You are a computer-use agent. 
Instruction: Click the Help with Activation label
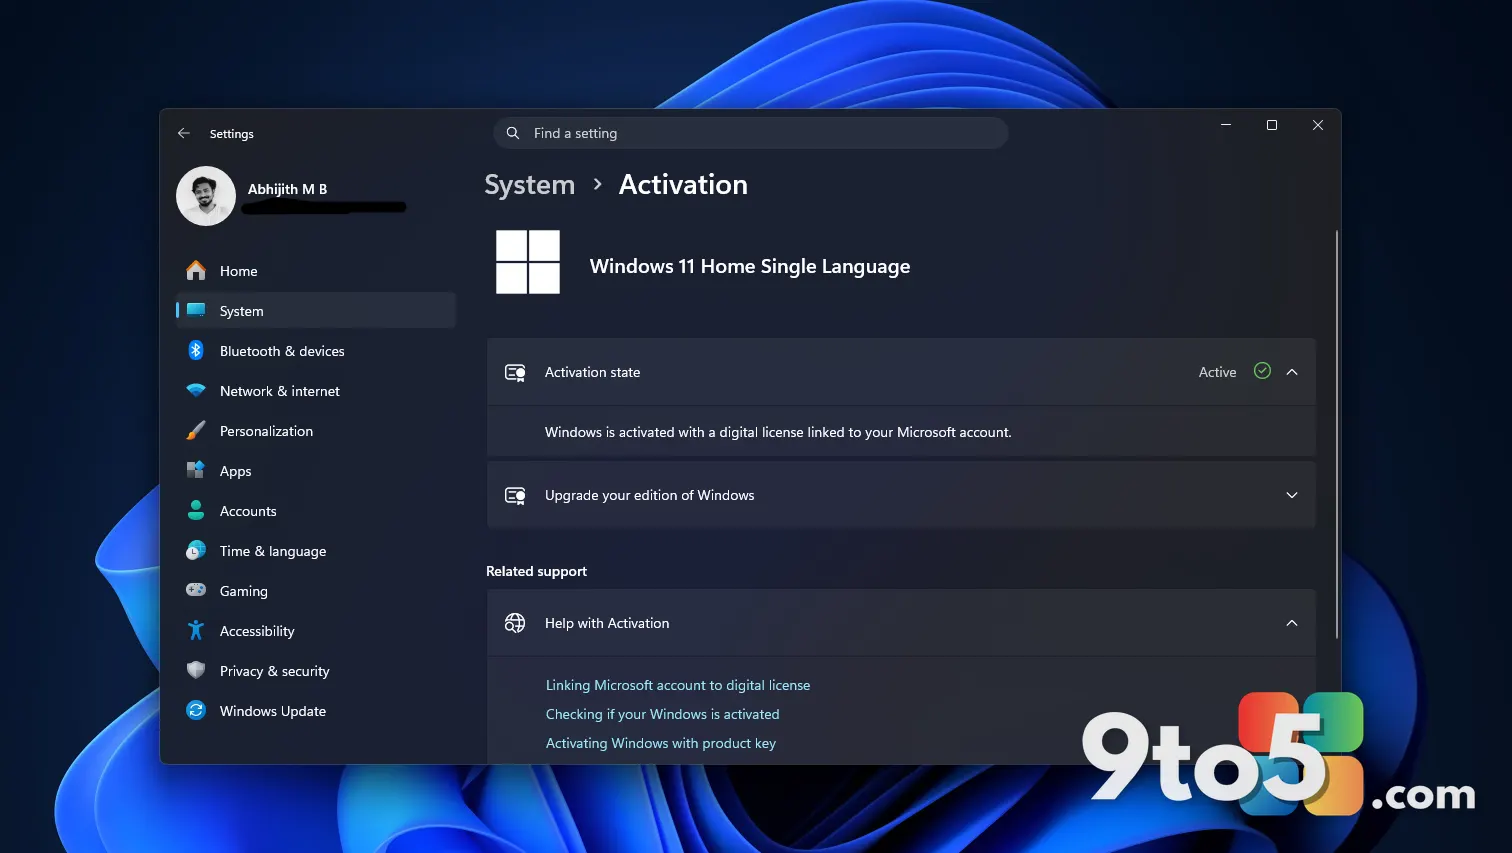click(607, 623)
